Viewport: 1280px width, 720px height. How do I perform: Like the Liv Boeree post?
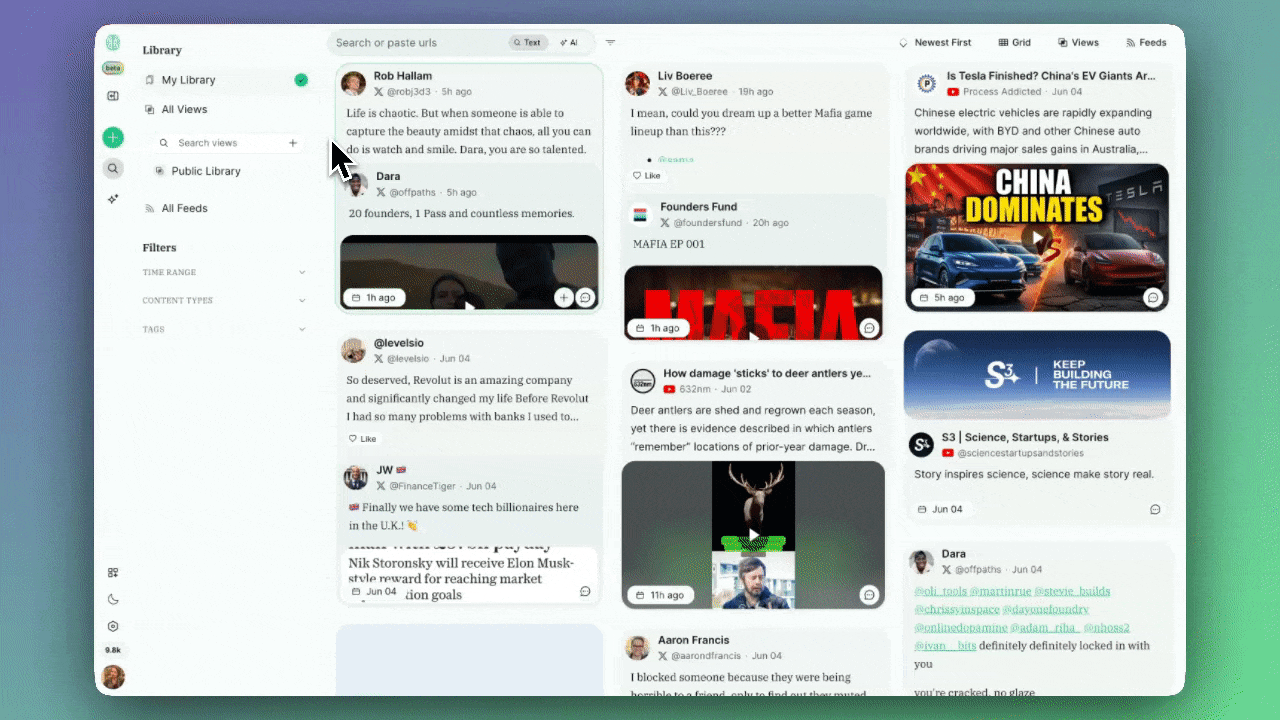click(x=646, y=175)
